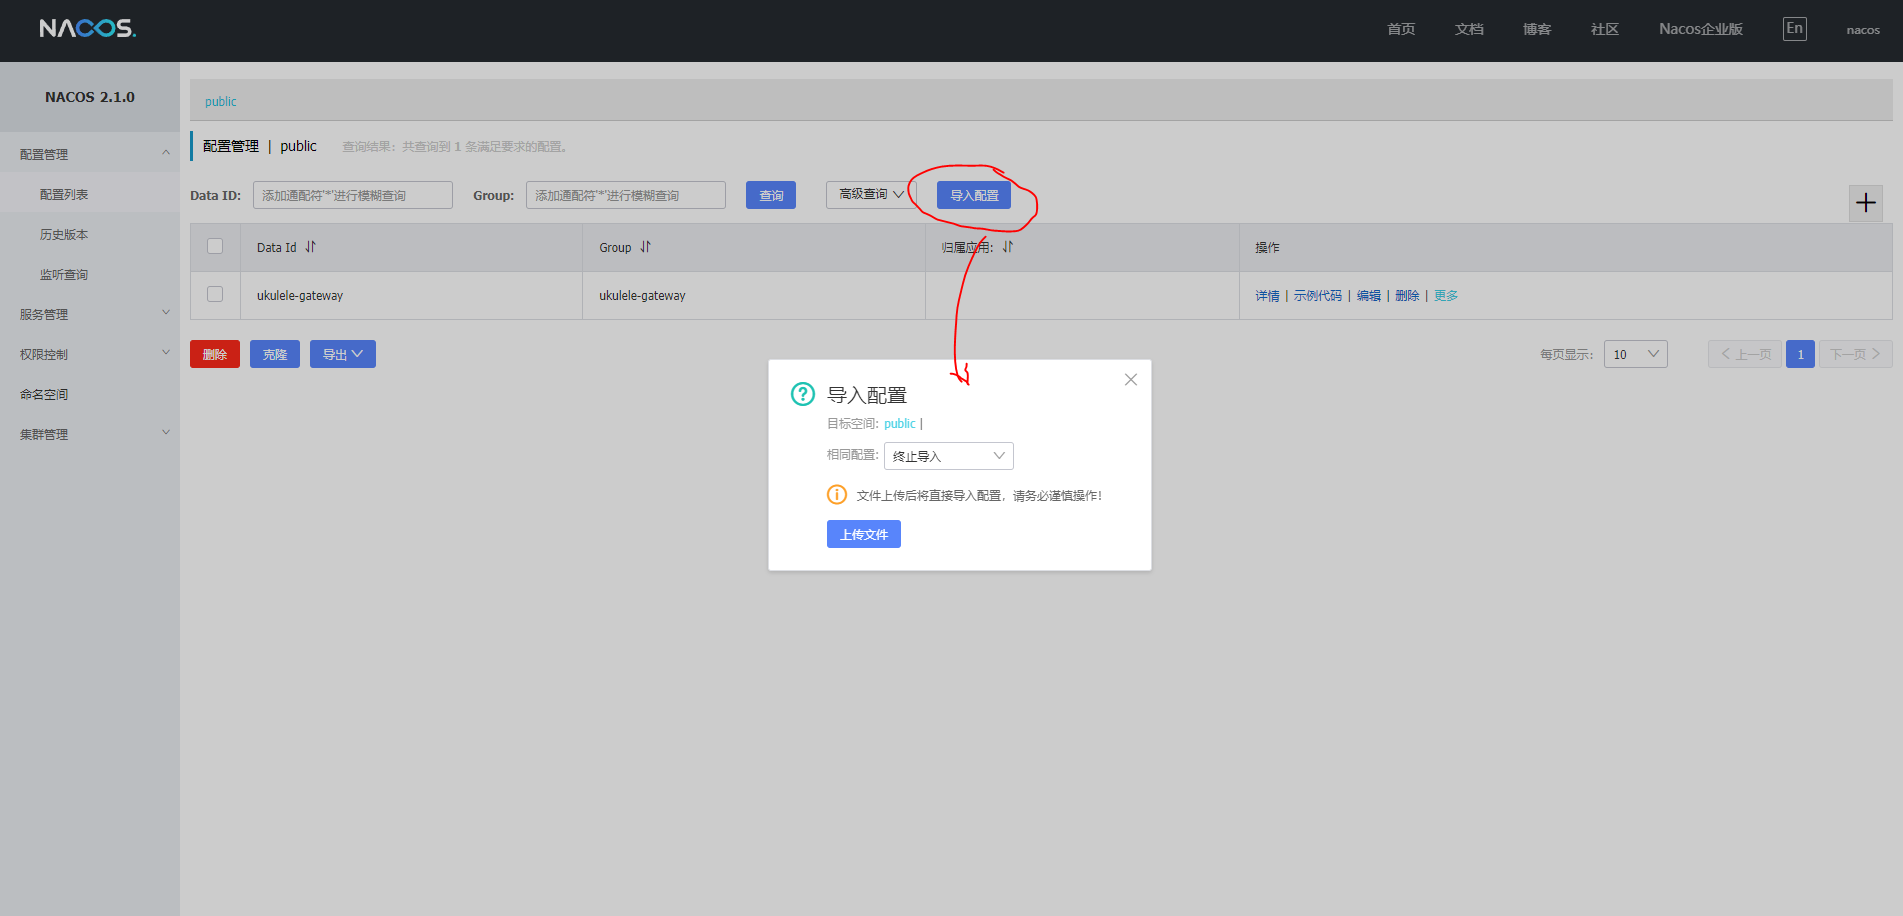1903x916 pixels.
Task: Click the 上一页 pagination button
Action: (1745, 354)
